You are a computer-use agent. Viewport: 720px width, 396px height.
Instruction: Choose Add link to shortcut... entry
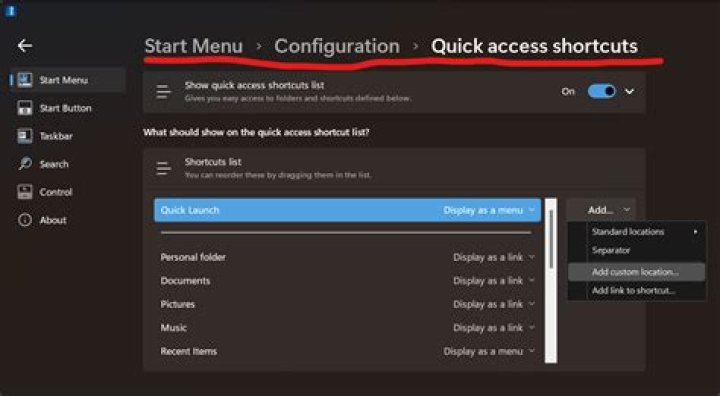click(x=637, y=290)
